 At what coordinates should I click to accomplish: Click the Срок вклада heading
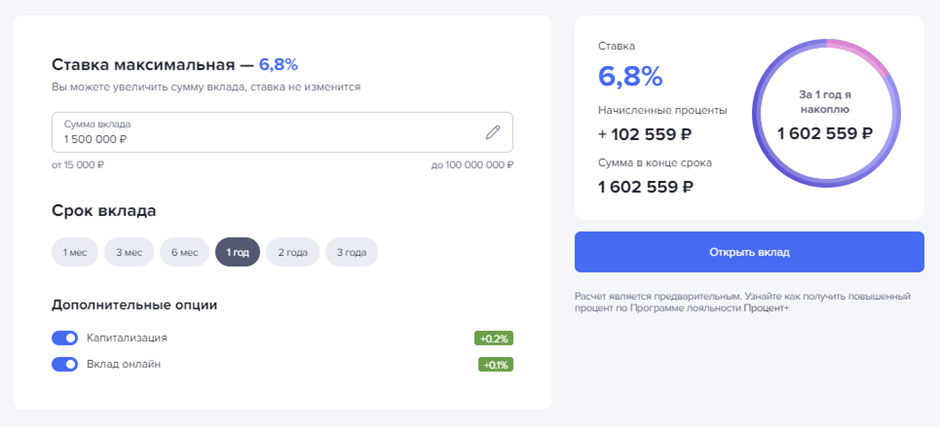point(104,211)
